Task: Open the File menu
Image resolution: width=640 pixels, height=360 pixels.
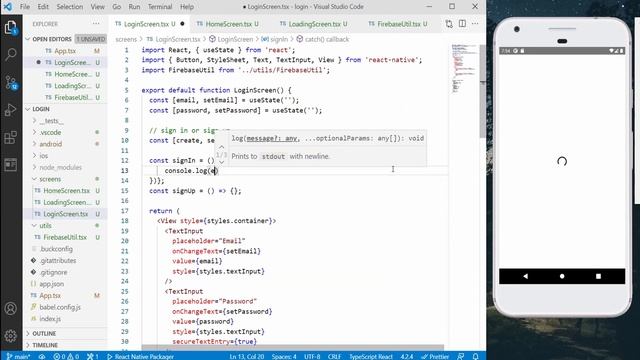Action: coord(25,7)
